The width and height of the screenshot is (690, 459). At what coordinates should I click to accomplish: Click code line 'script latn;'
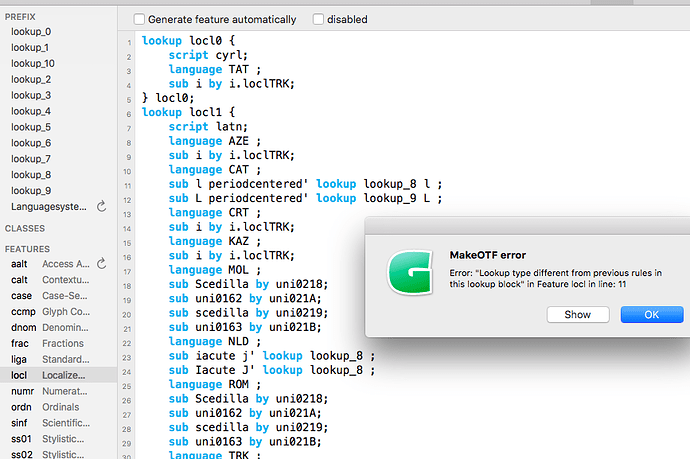[208, 126]
